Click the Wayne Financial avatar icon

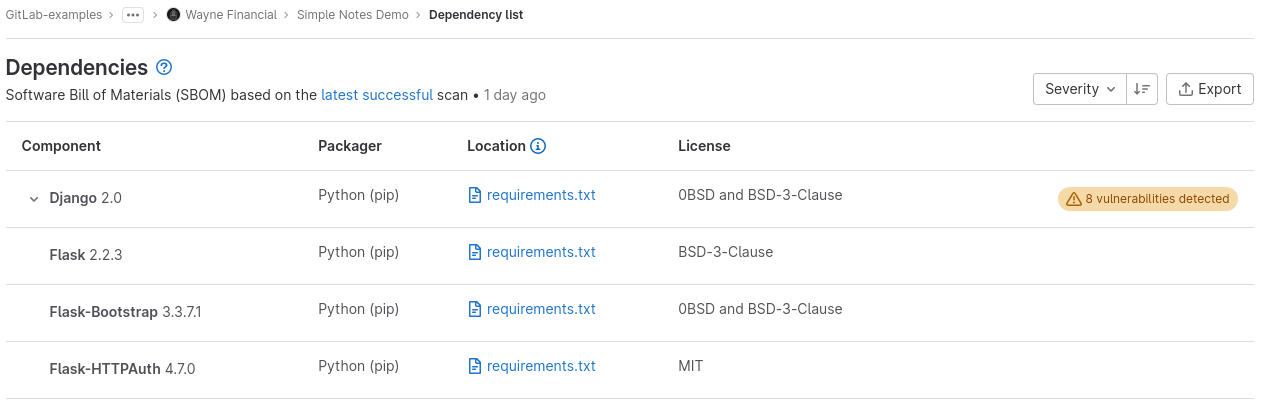tap(173, 15)
